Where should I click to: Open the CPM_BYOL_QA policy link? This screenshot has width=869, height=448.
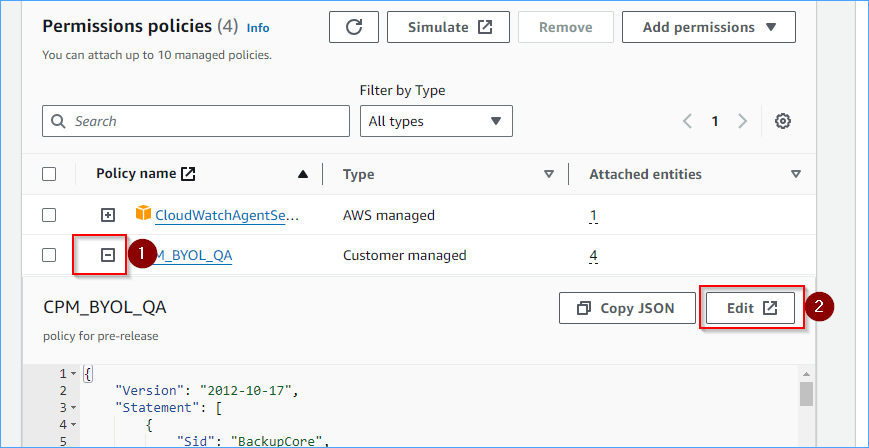192,256
